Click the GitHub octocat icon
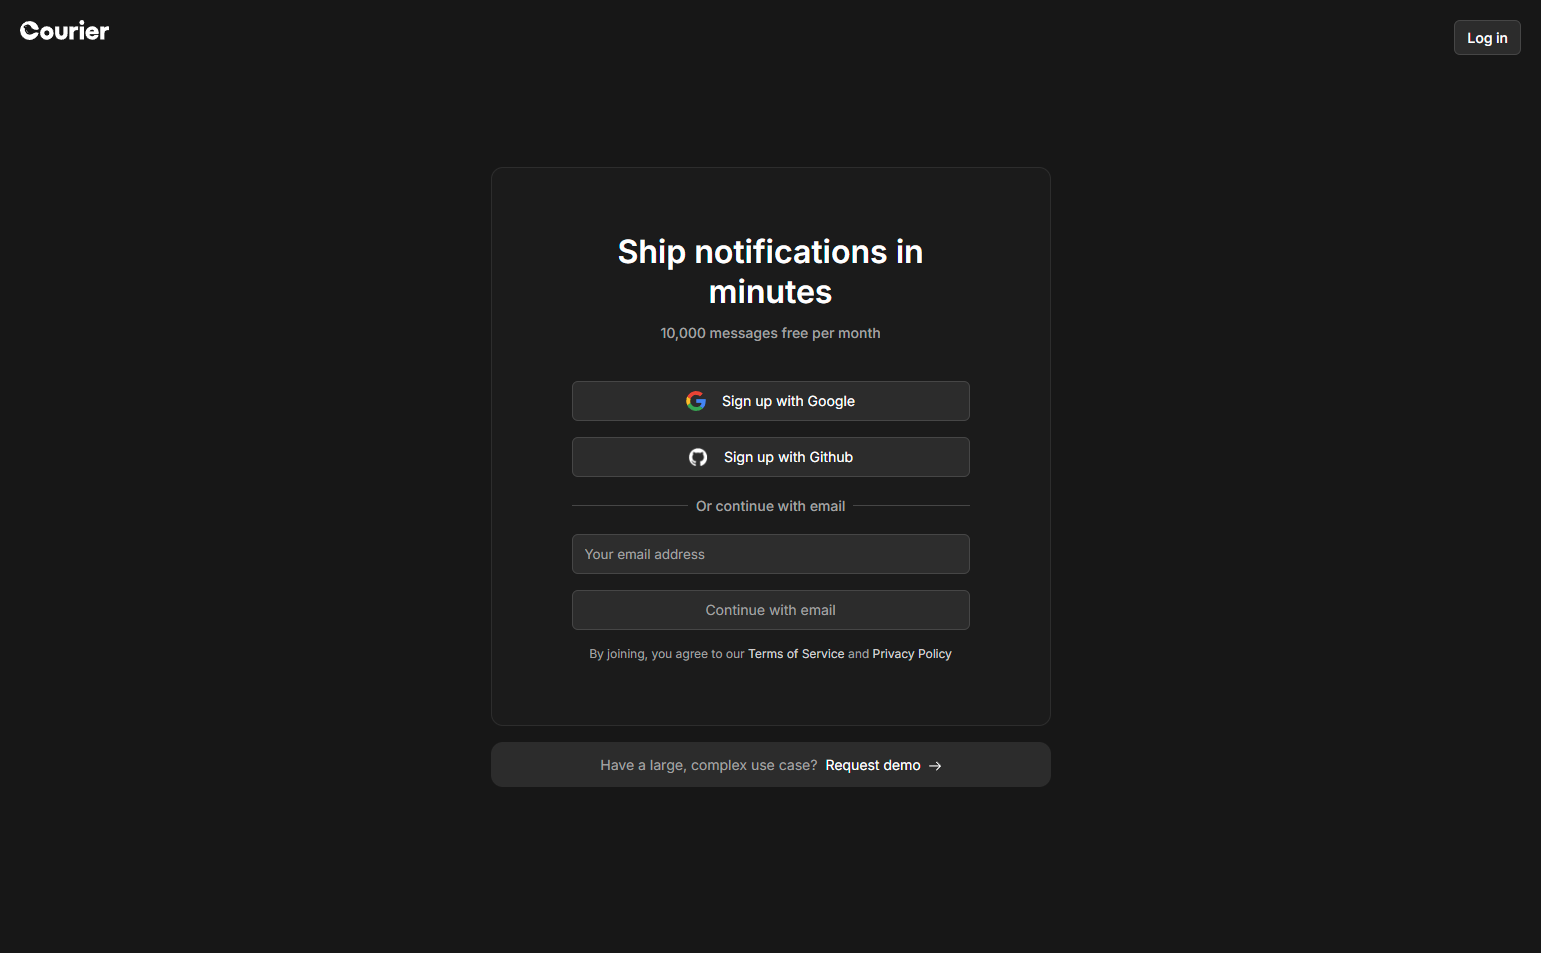Viewport: 1541px width, 953px height. [x=698, y=457]
